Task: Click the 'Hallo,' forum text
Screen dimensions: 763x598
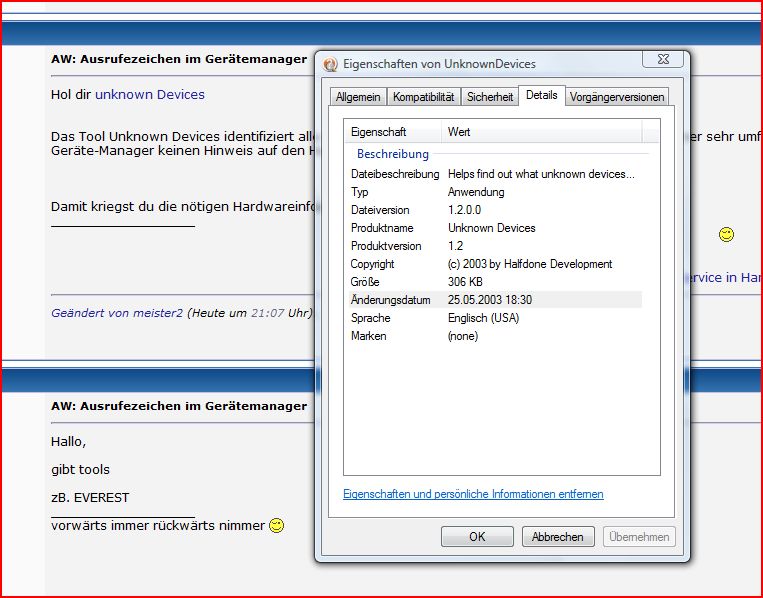Action: tap(69, 442)
